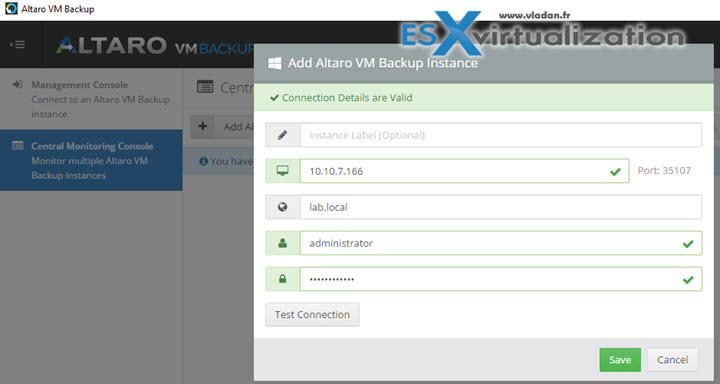Screen dimensions: 720x384
Task: Open Management Console in the sidebar
Action: click(x=91, y=99)
